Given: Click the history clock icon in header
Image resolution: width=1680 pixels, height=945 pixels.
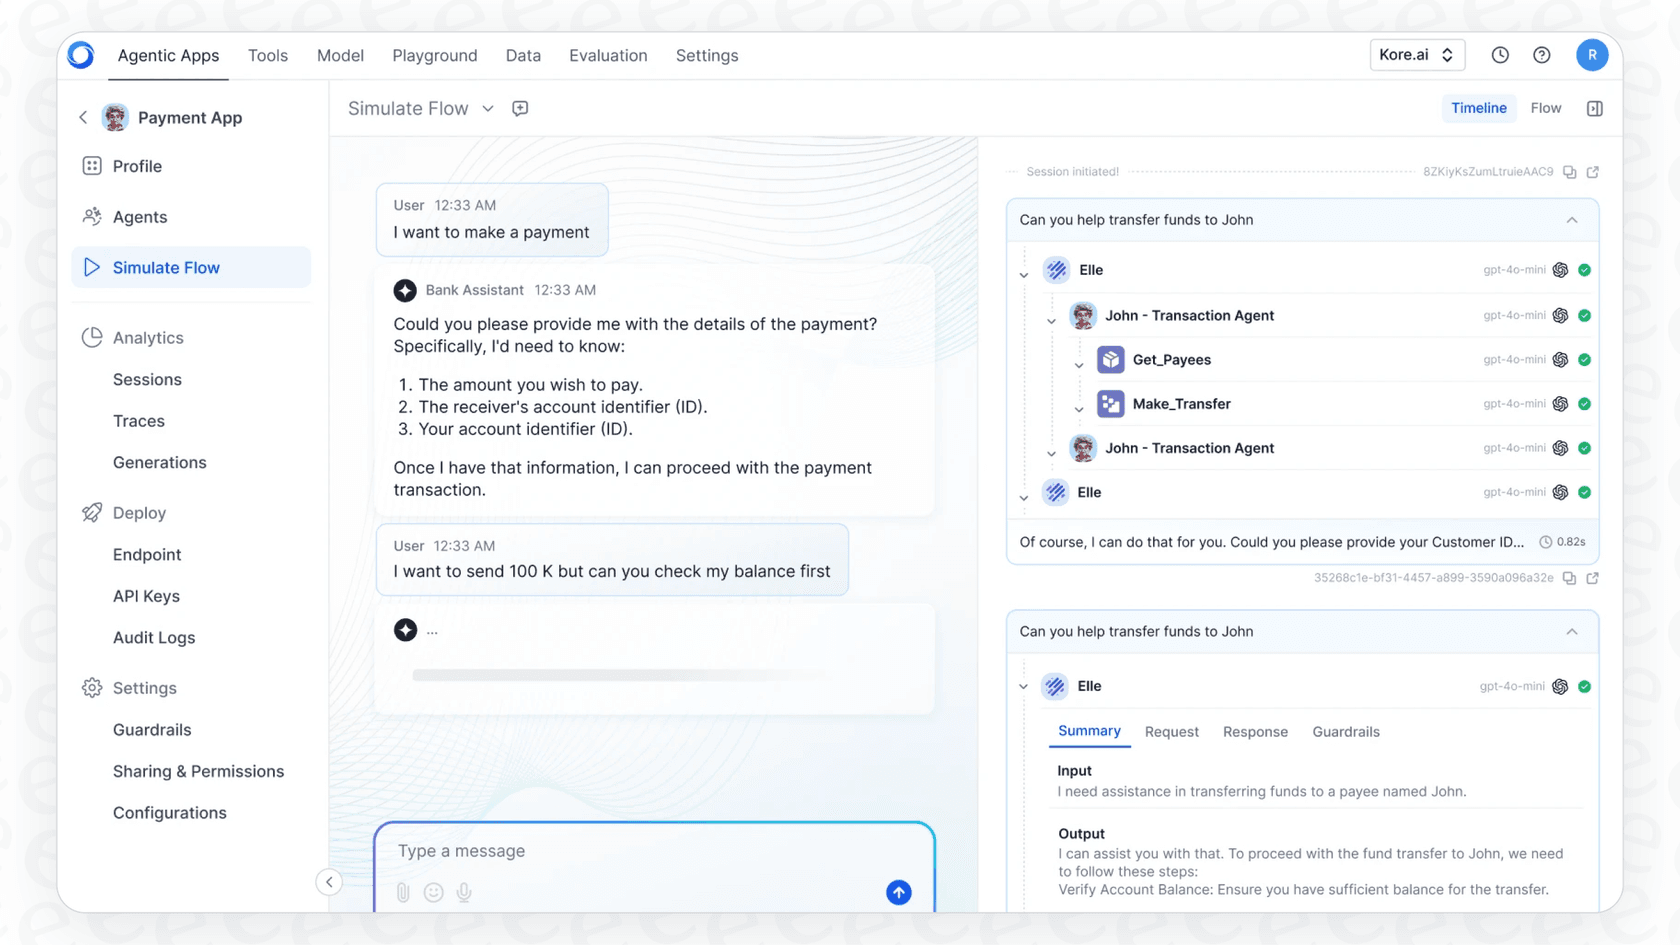Looking at the screenshot, I should [1500, 56].
